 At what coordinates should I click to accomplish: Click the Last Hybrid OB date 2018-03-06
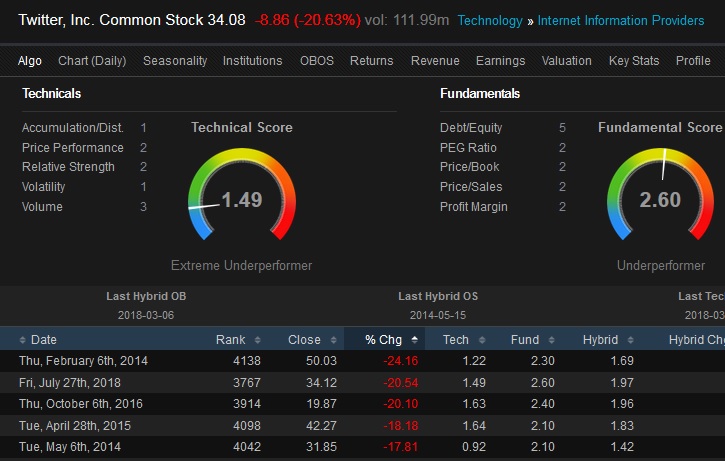(x=146, y=315)
